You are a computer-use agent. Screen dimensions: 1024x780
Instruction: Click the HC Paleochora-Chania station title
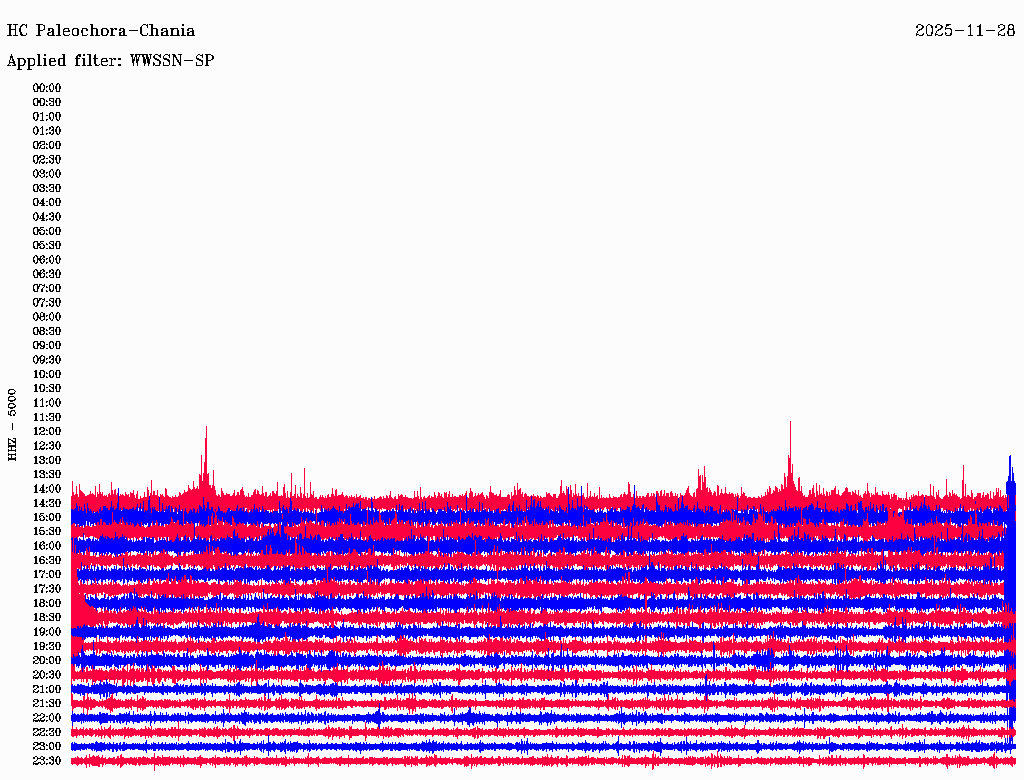click(101, 31)
